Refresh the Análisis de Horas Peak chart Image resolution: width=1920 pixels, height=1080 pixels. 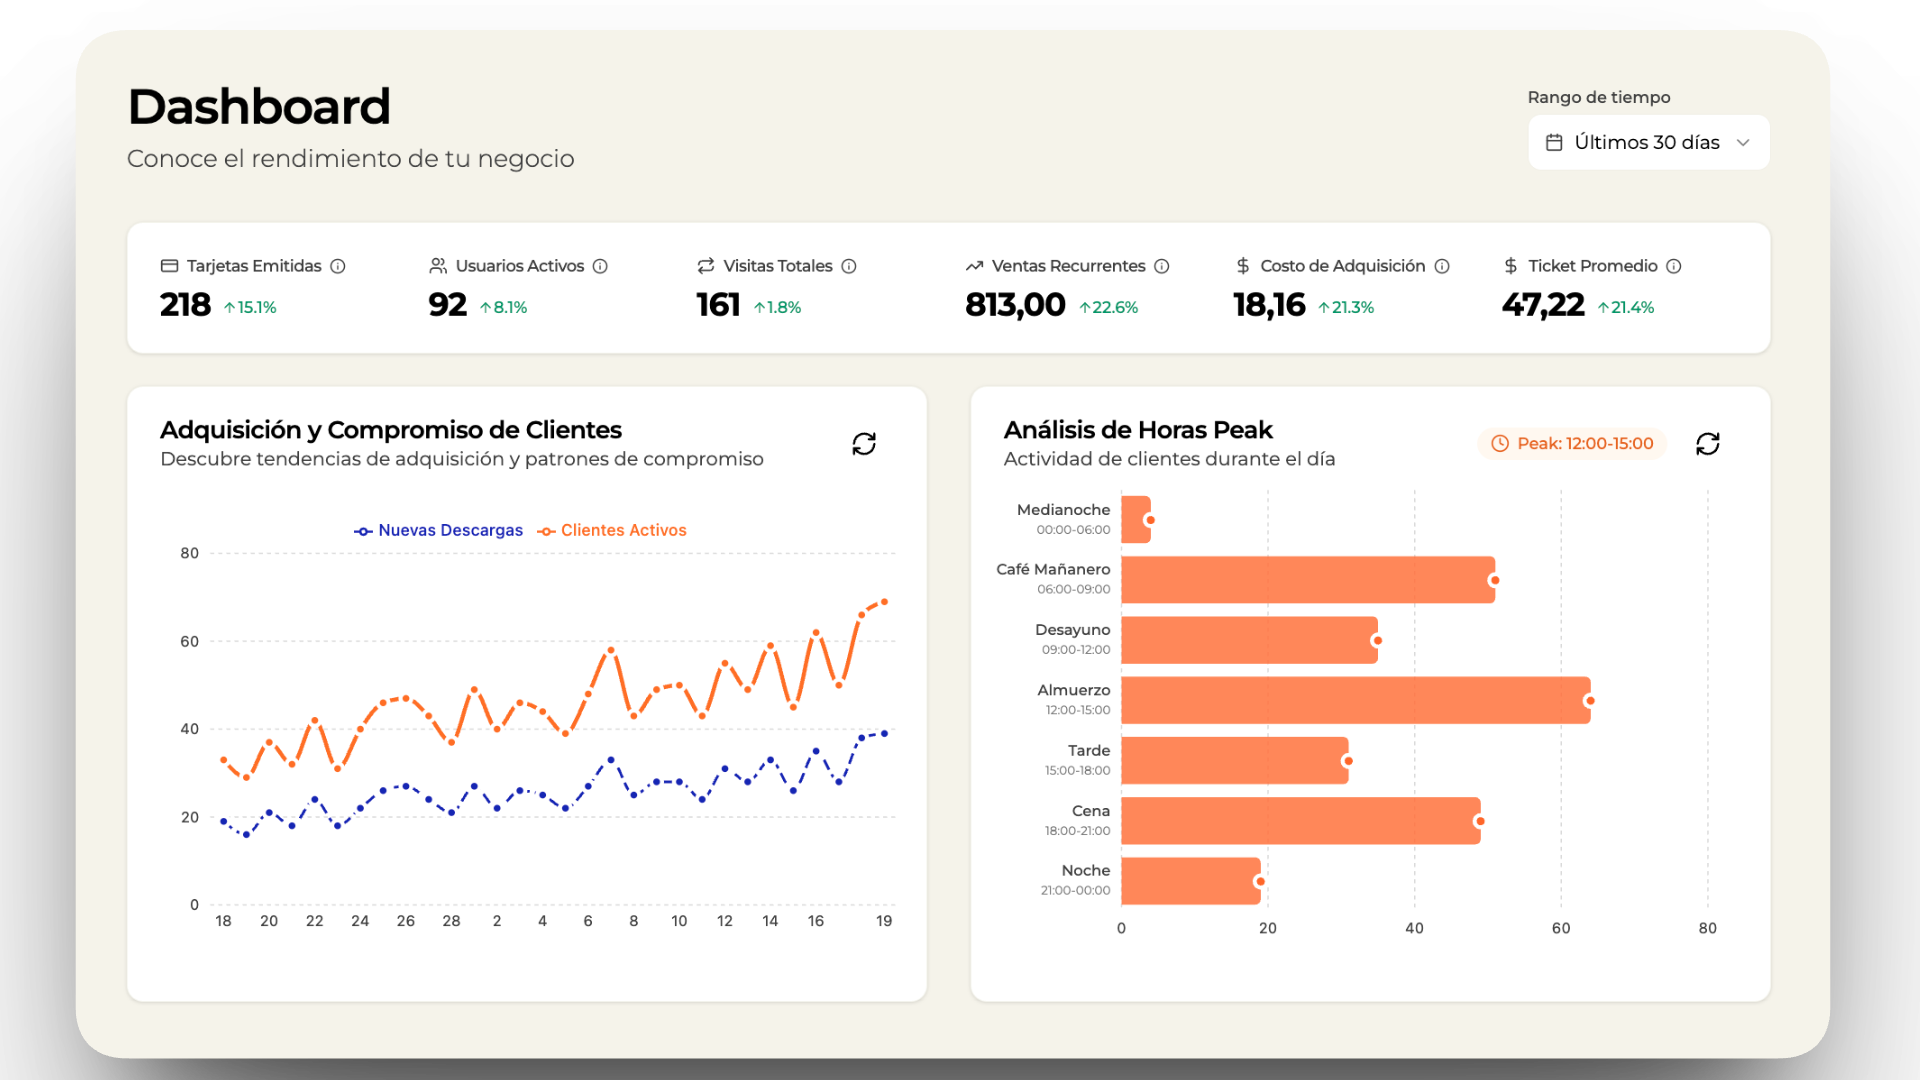click(1708, 443)
